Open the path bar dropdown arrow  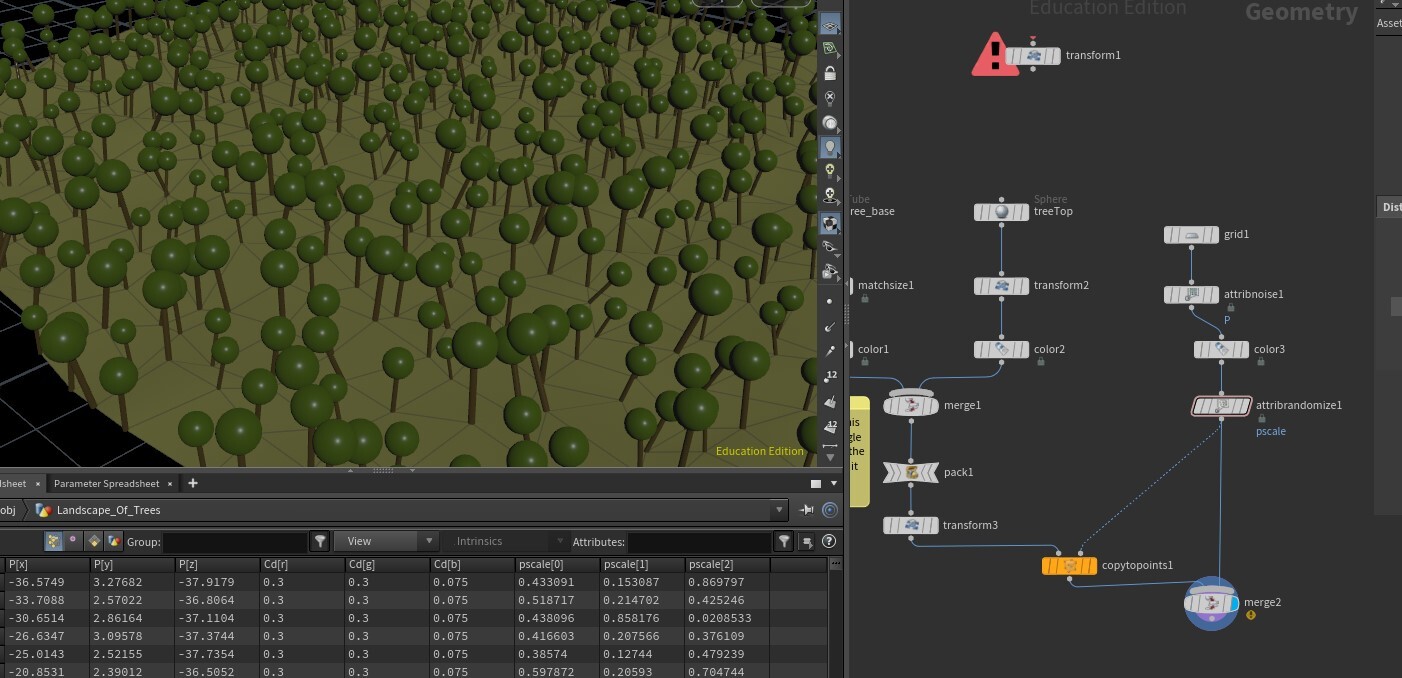(779, 510)
